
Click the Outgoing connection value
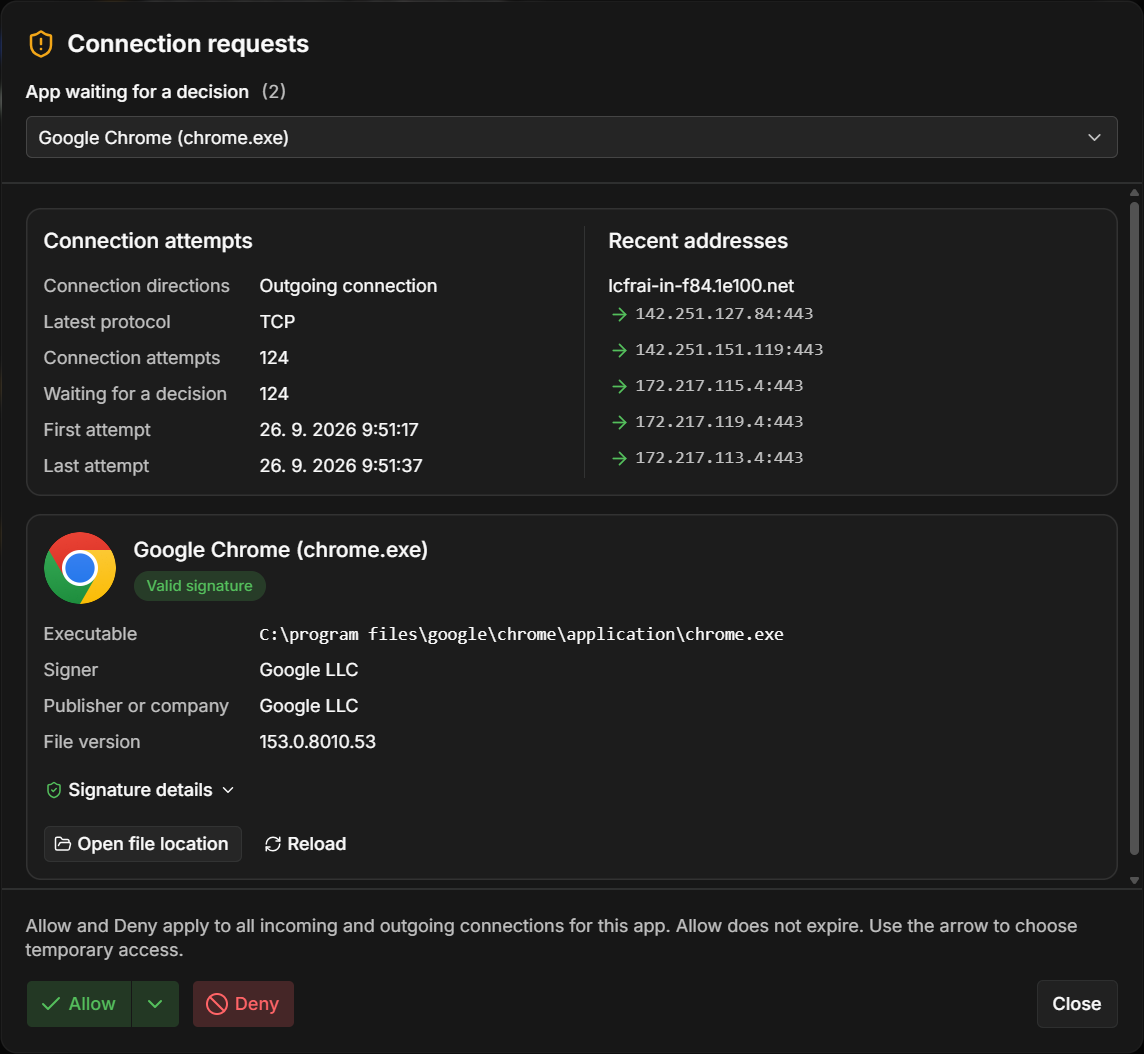pos(348,285)
